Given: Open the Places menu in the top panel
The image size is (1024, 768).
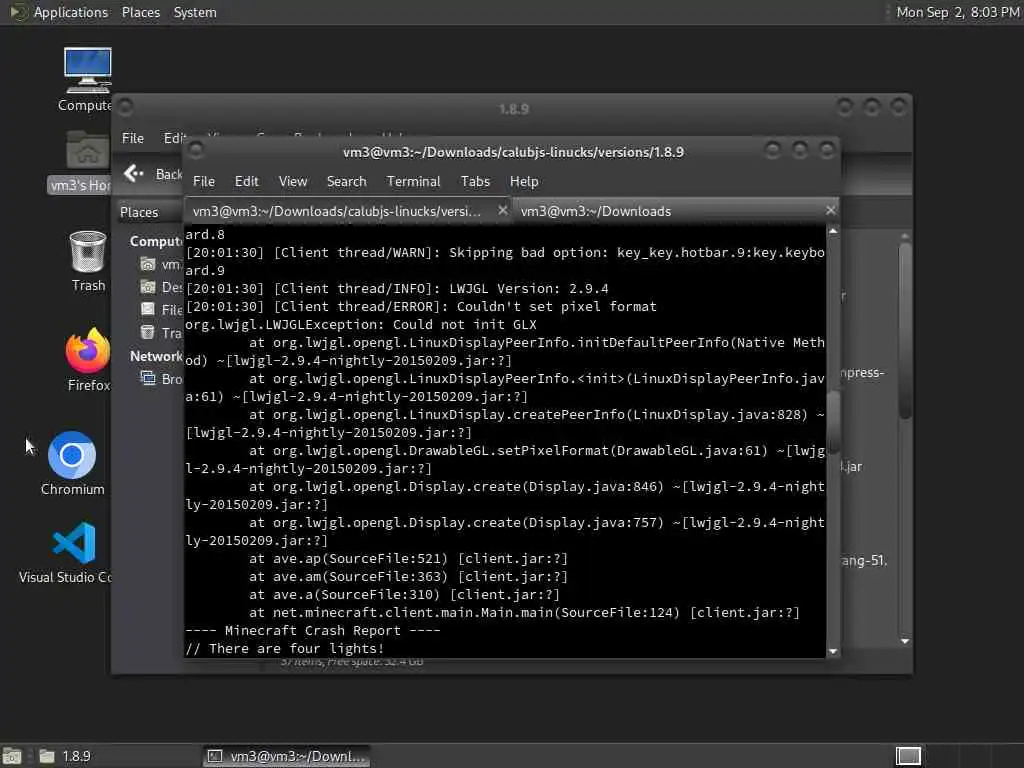Looking at the screenshot, I should pos(140,12).
